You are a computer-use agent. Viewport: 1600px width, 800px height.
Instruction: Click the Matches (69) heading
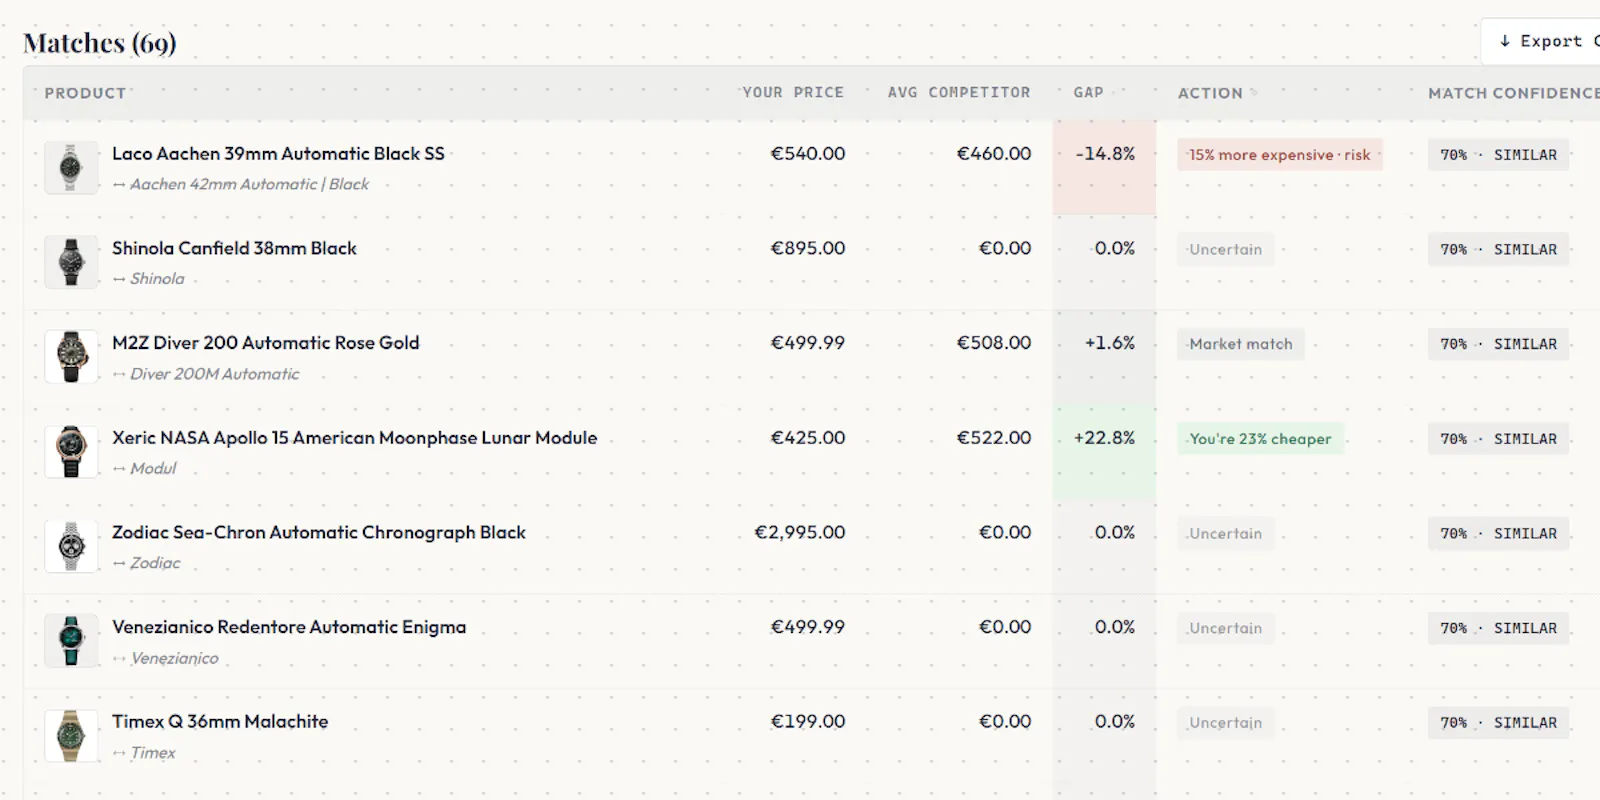[100, 43]
